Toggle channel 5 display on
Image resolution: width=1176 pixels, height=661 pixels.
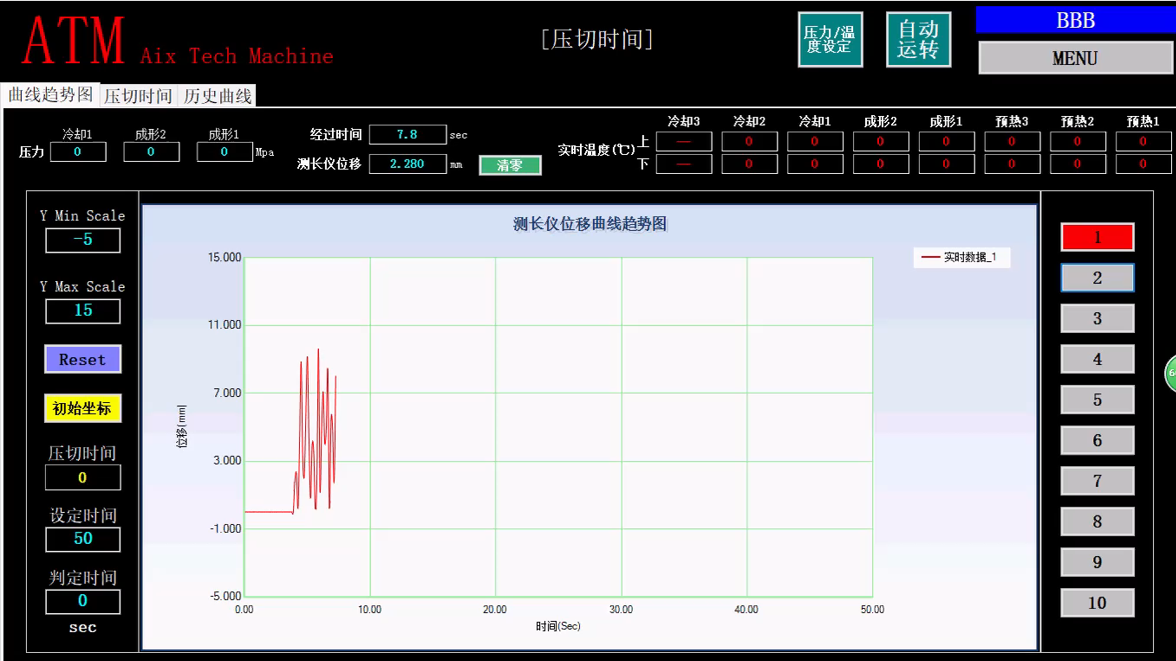pos(1097,399)
